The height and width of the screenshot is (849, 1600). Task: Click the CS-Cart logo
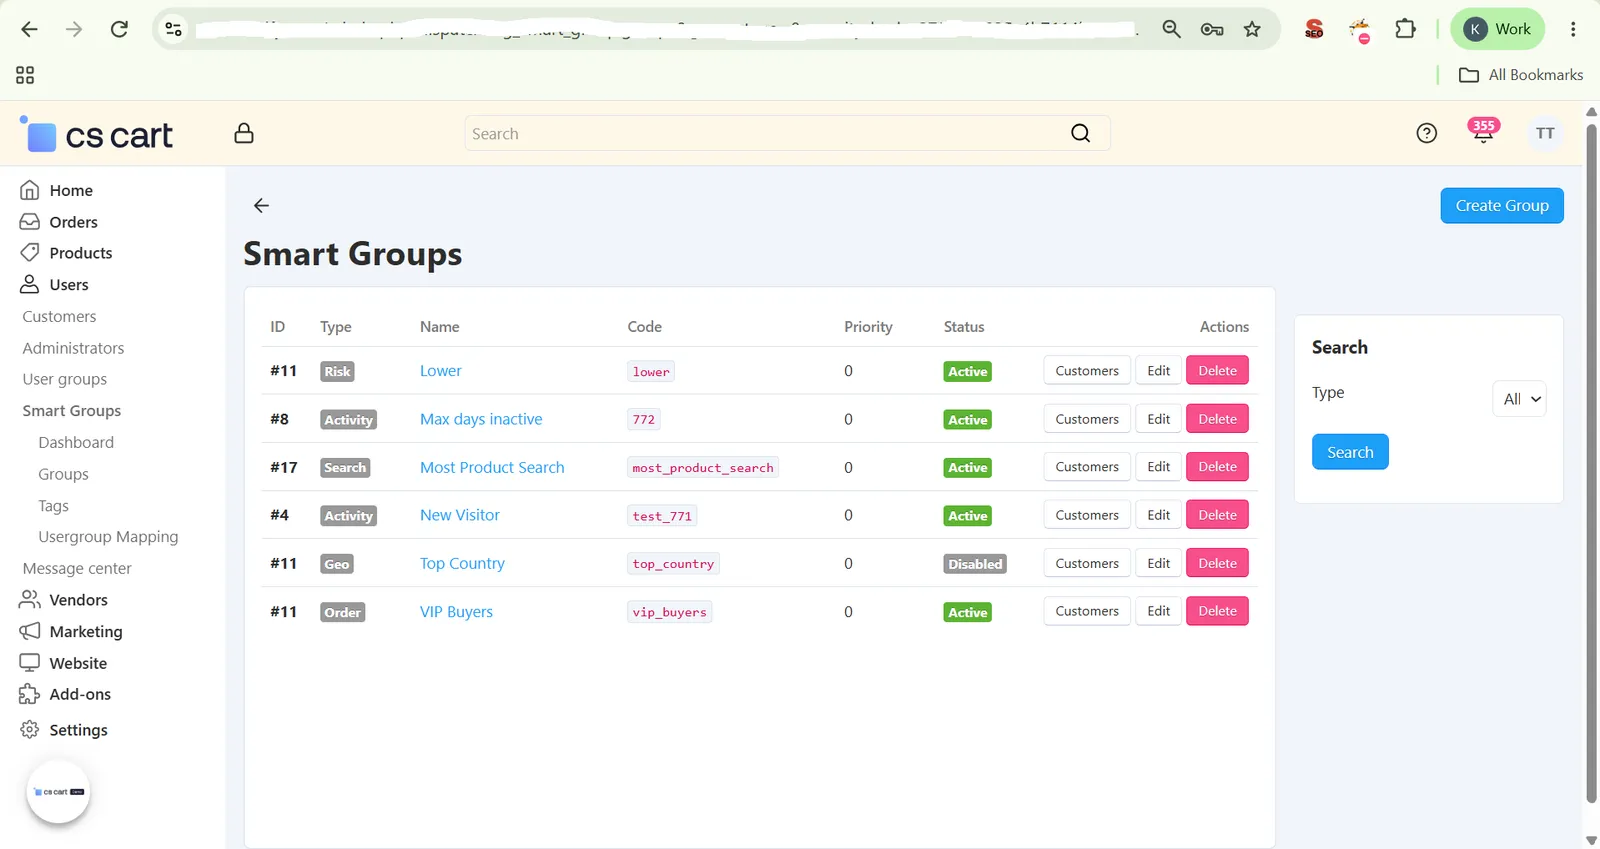96,134
